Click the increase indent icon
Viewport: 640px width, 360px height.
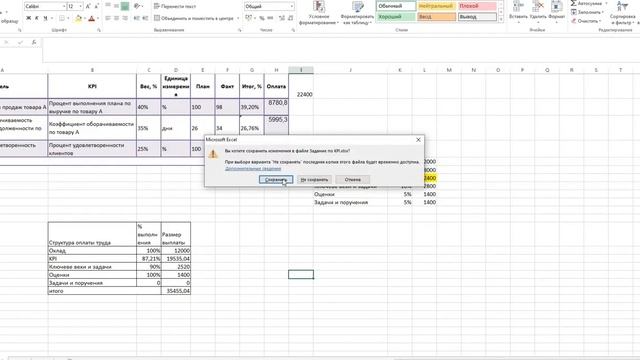145,18
